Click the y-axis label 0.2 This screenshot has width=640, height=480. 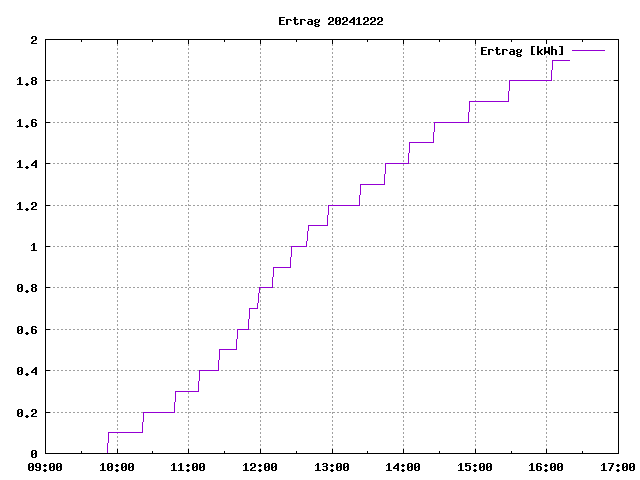pyautogui.click(x=26, y=412)
